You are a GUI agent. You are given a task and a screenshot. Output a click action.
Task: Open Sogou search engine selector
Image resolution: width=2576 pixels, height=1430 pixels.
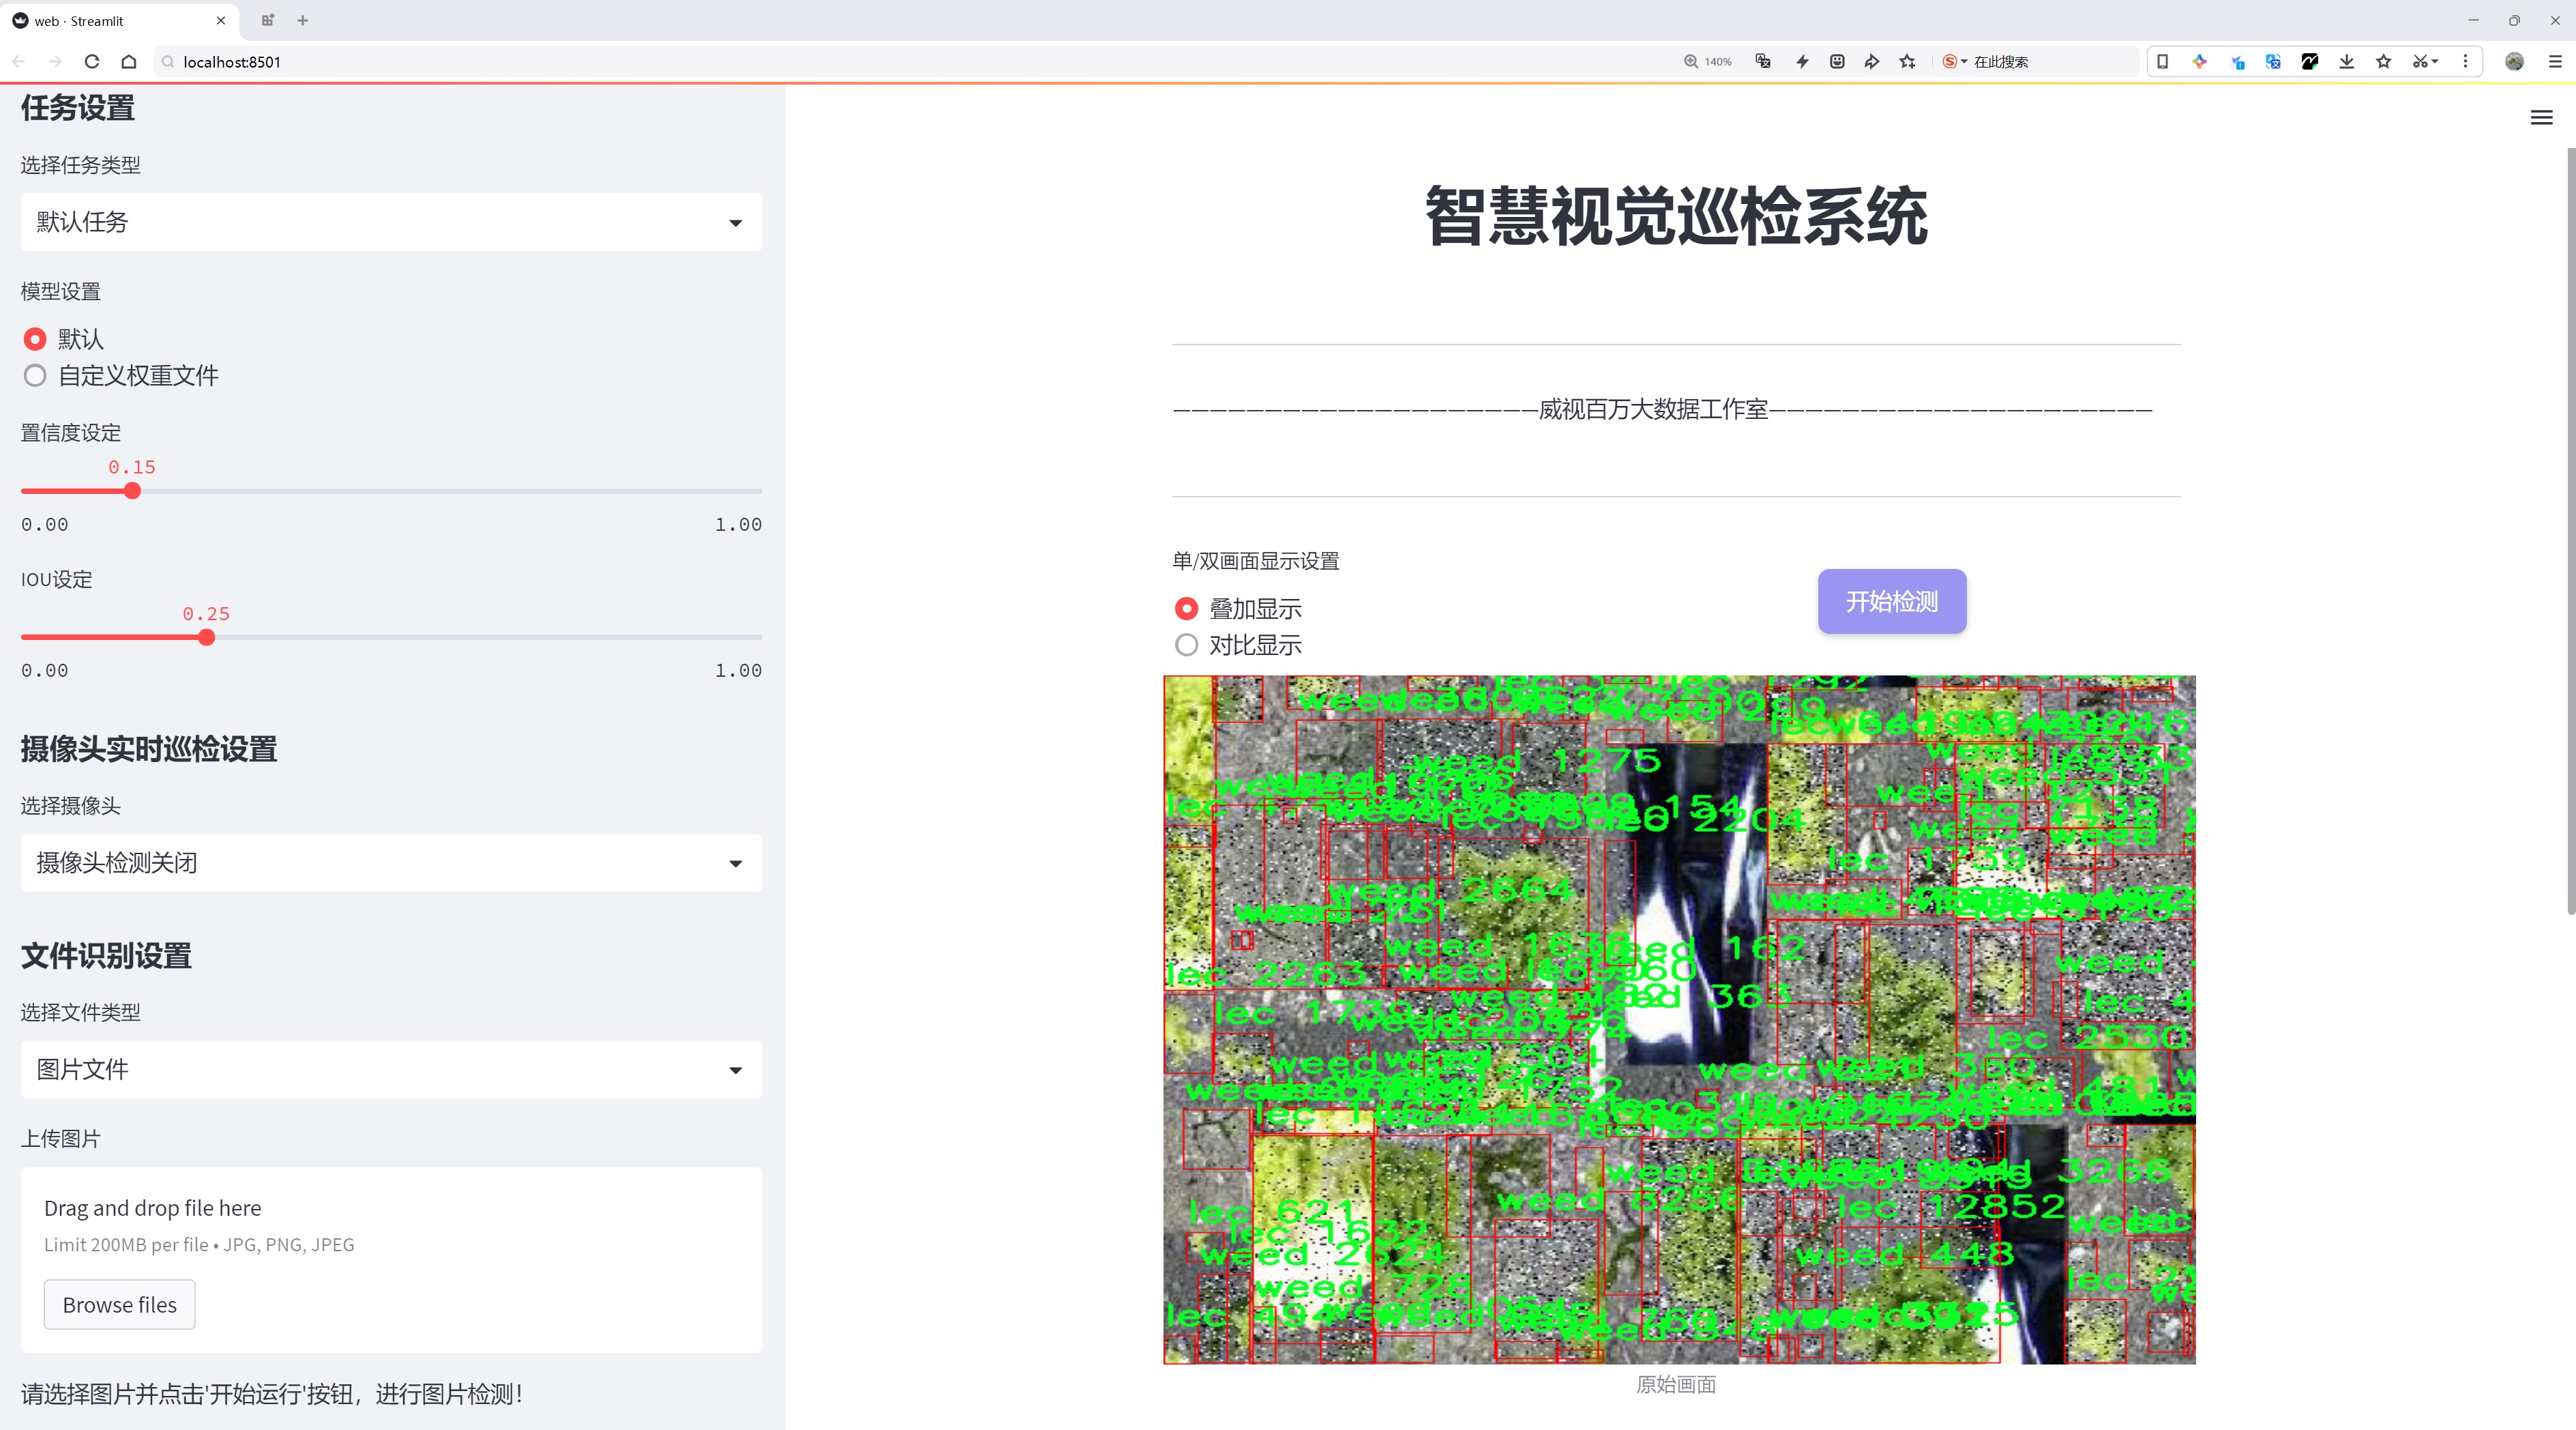1954,62
